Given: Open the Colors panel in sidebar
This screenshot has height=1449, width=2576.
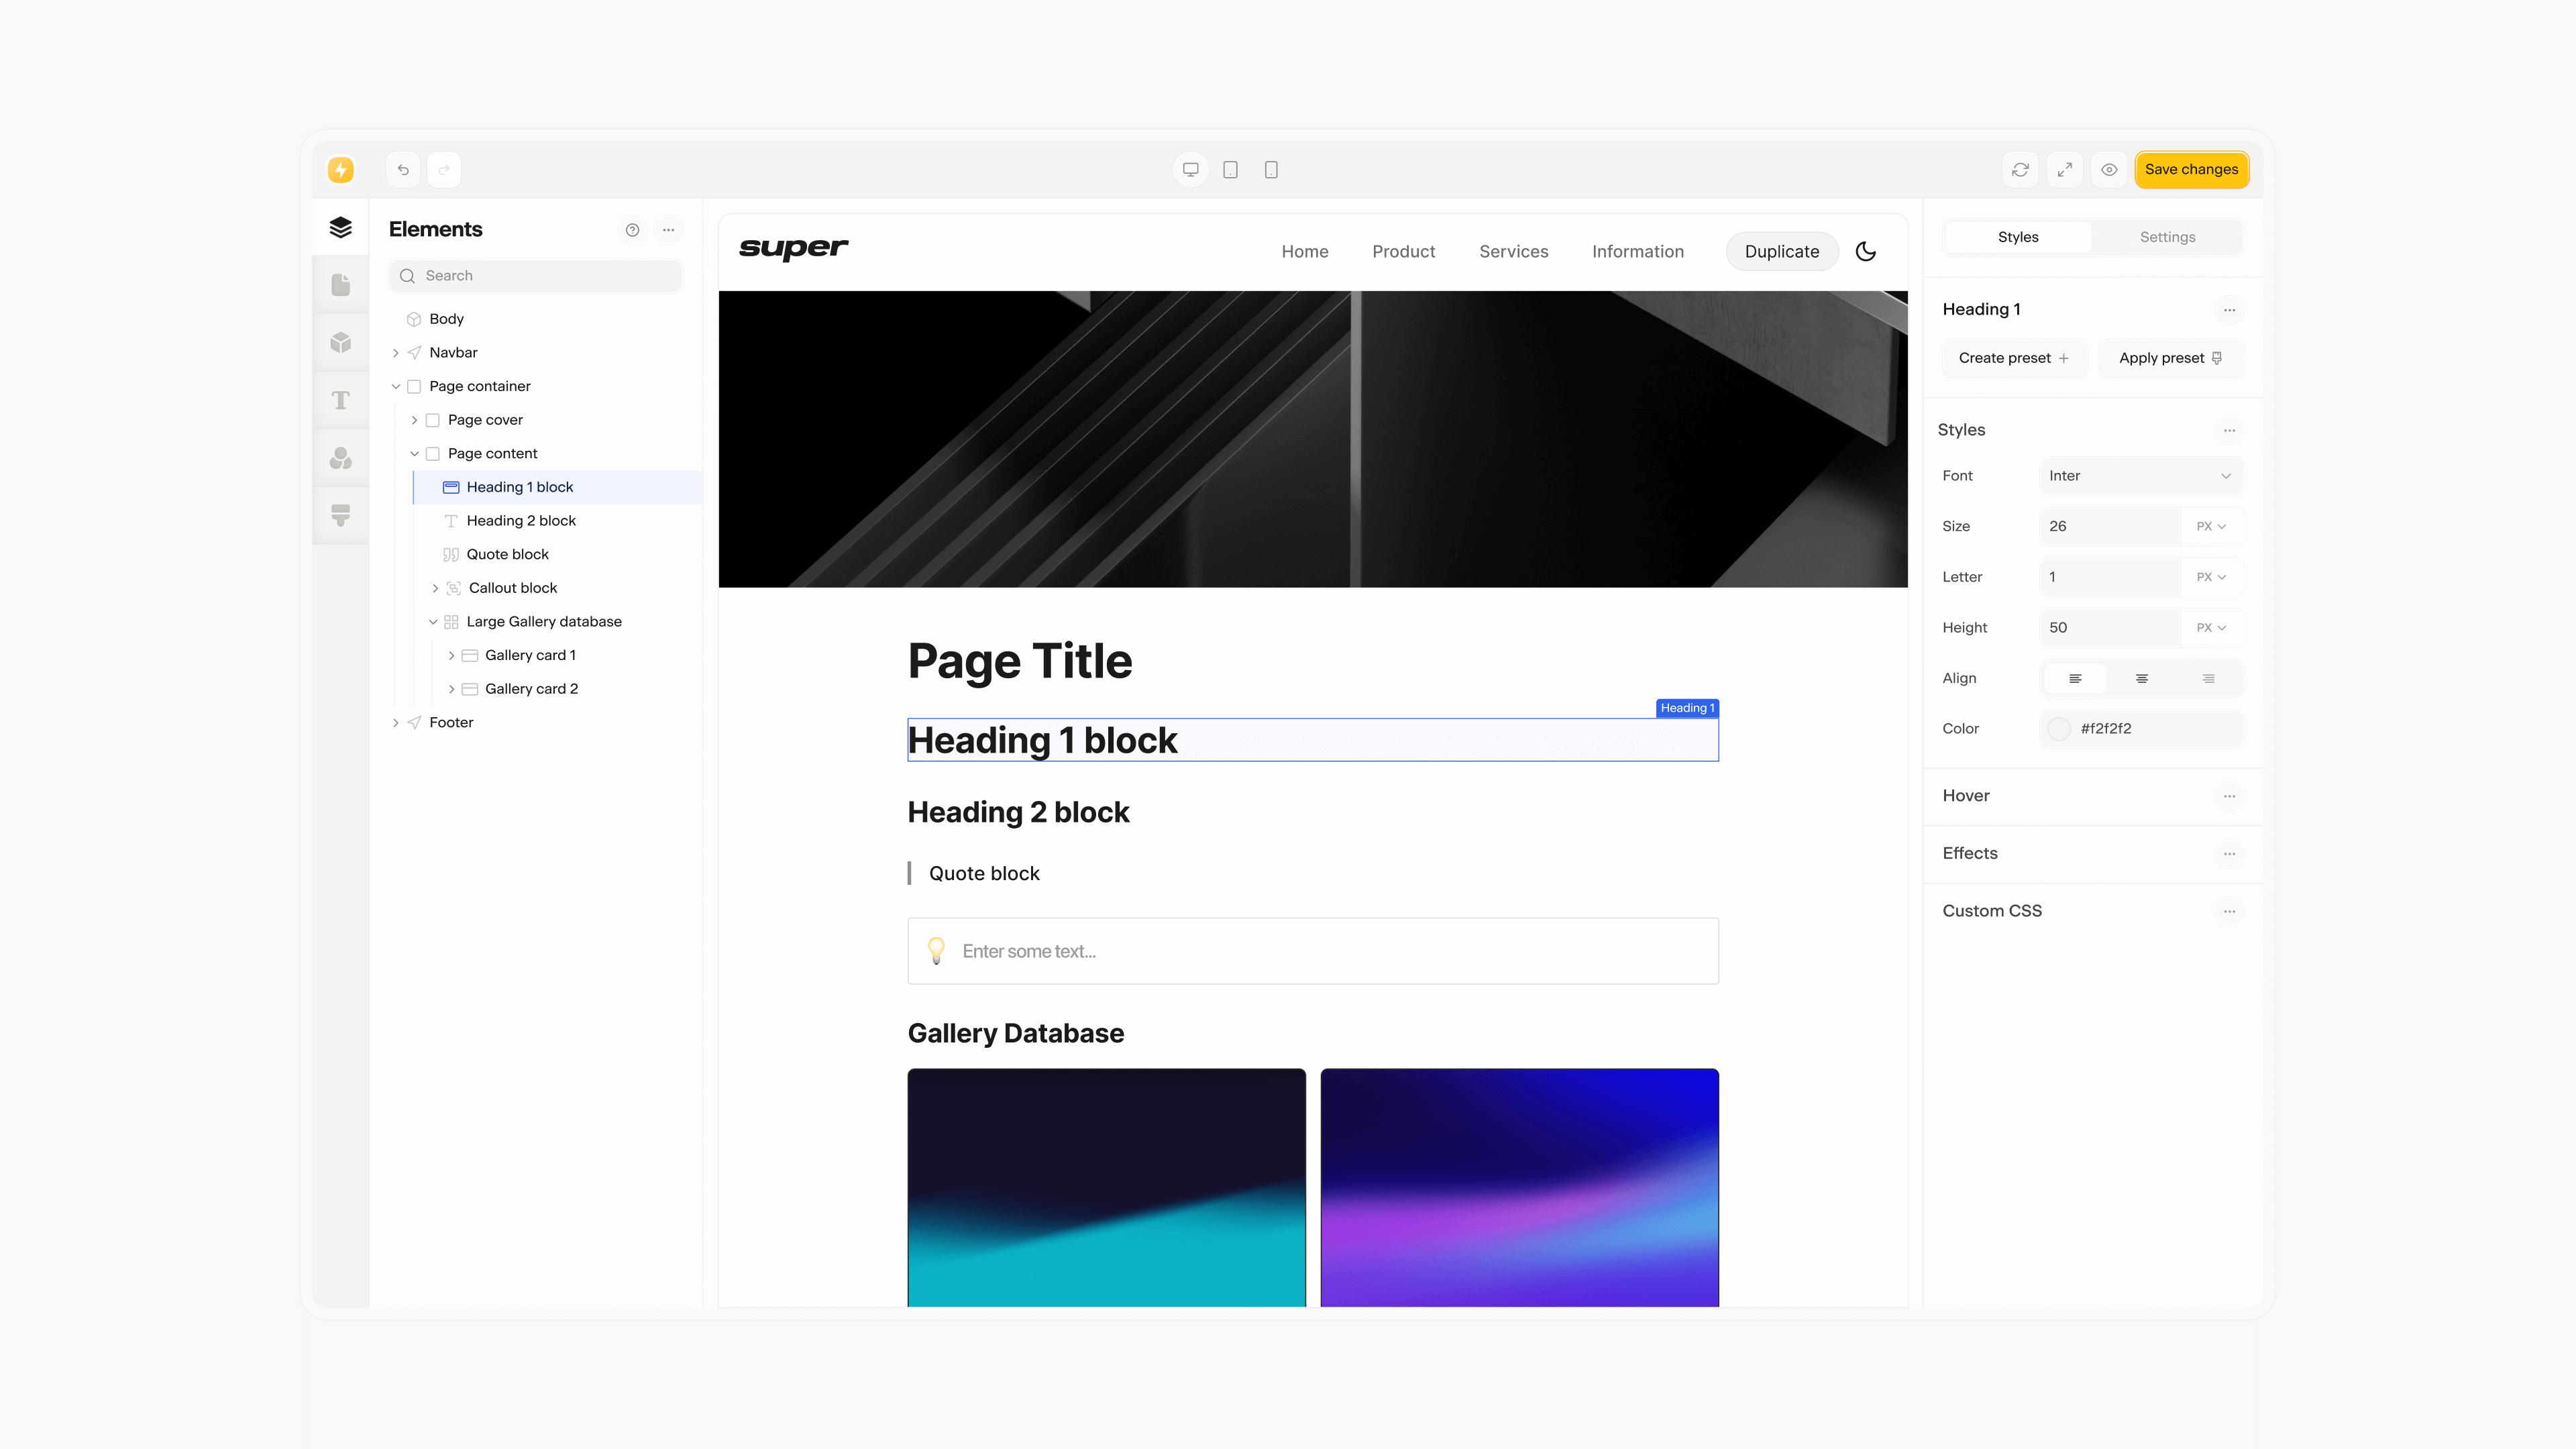Looking at the screenshot, I should point(340,458).
